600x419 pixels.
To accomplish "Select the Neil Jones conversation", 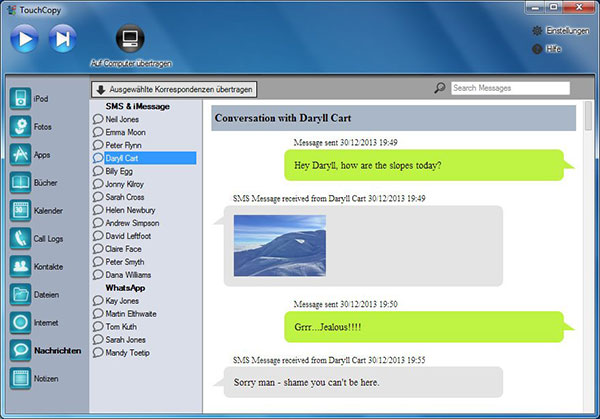I will tap(122, 119).
